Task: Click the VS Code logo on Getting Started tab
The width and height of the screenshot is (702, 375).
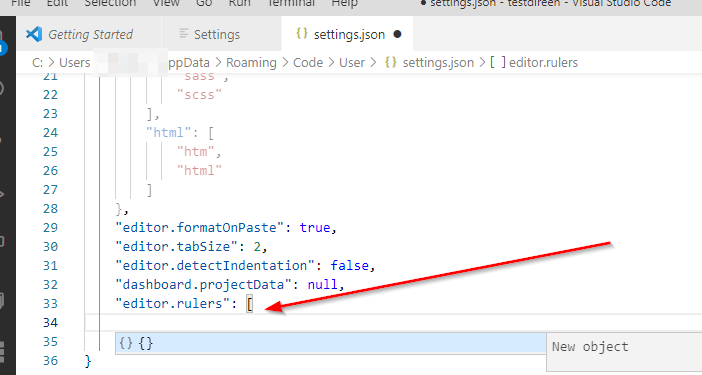Action: (x=34, y=34)
